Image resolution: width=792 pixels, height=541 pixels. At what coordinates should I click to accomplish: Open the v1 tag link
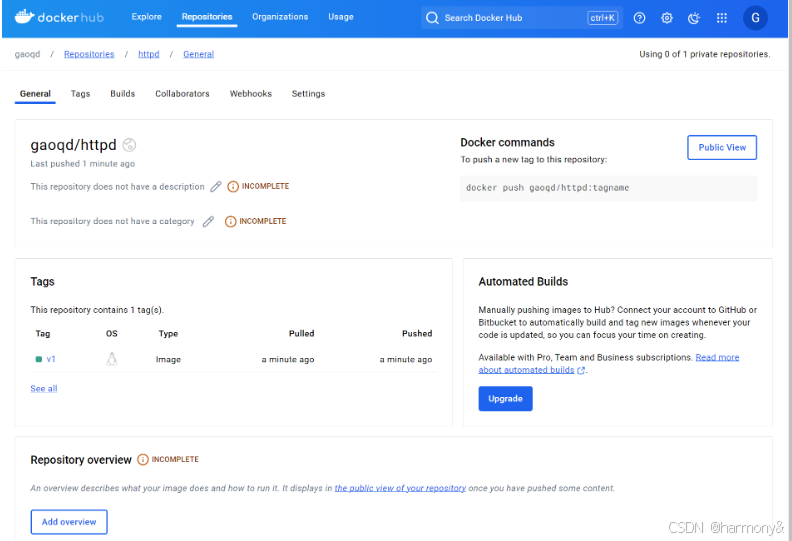(x=51, y=359)
